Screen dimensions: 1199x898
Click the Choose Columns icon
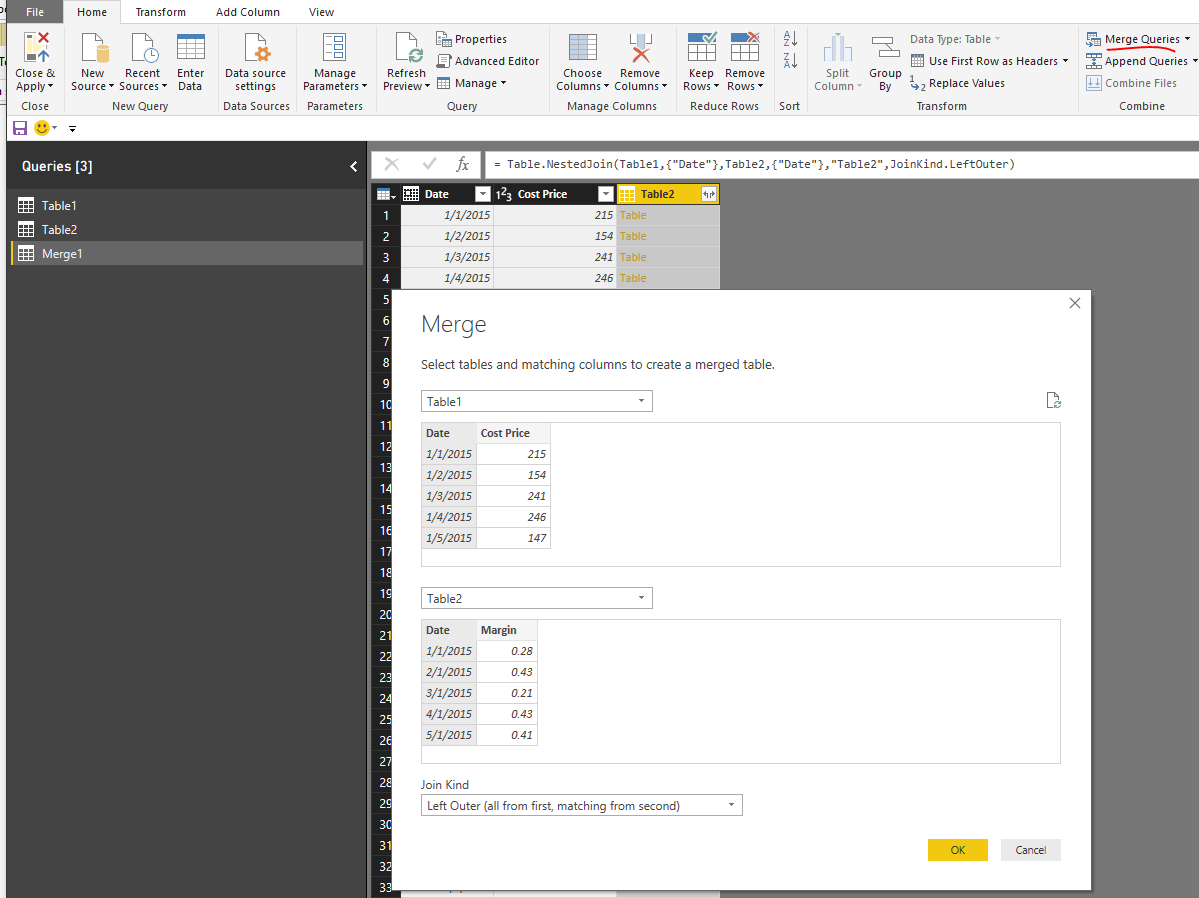tap(583, 48)
